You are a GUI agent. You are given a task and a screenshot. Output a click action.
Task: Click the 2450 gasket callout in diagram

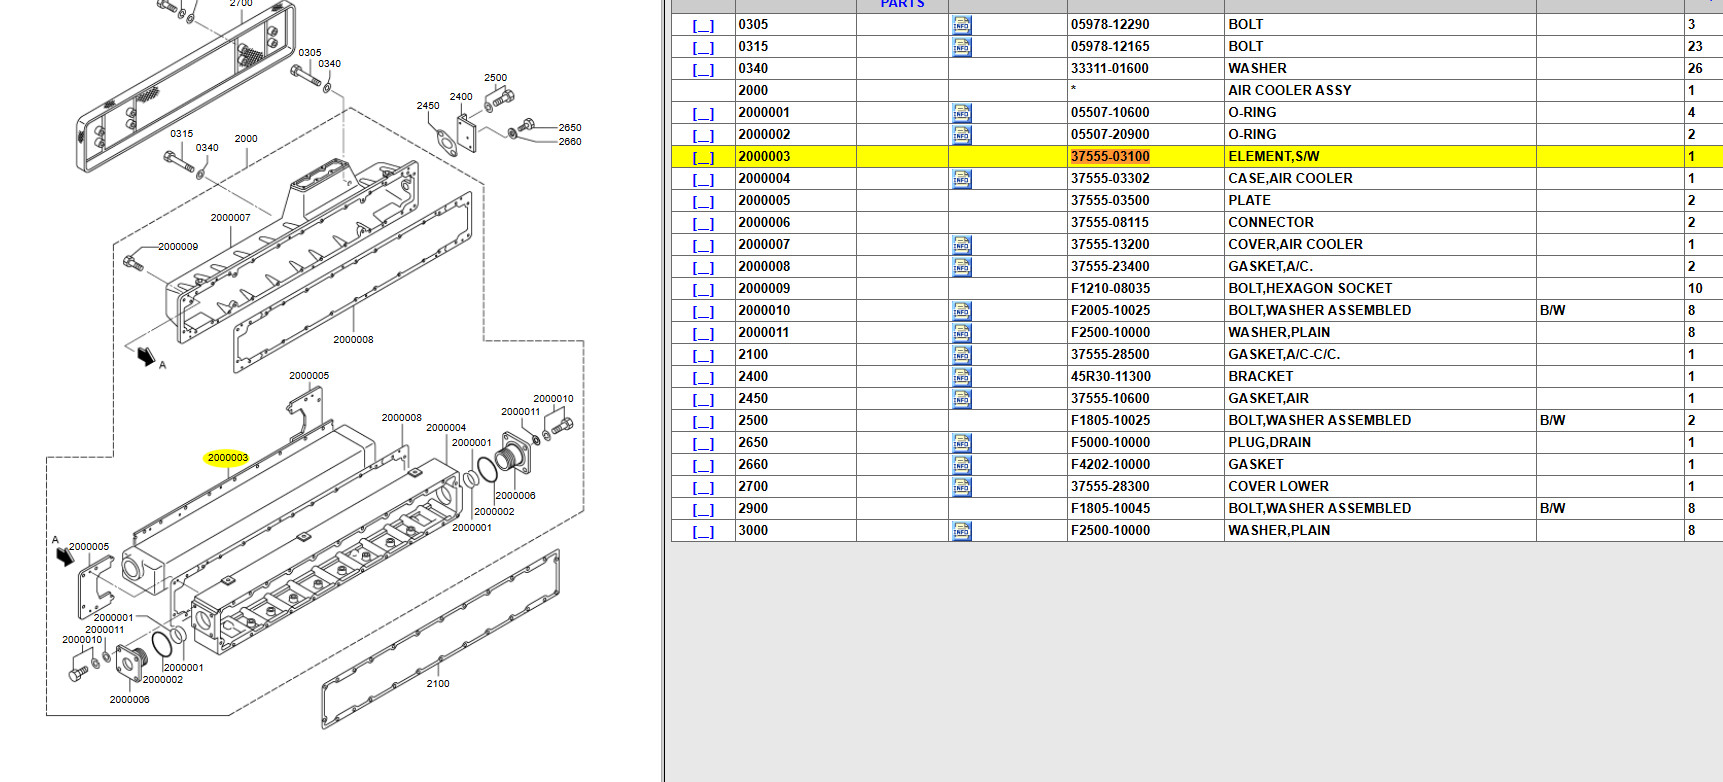point(428,106)
